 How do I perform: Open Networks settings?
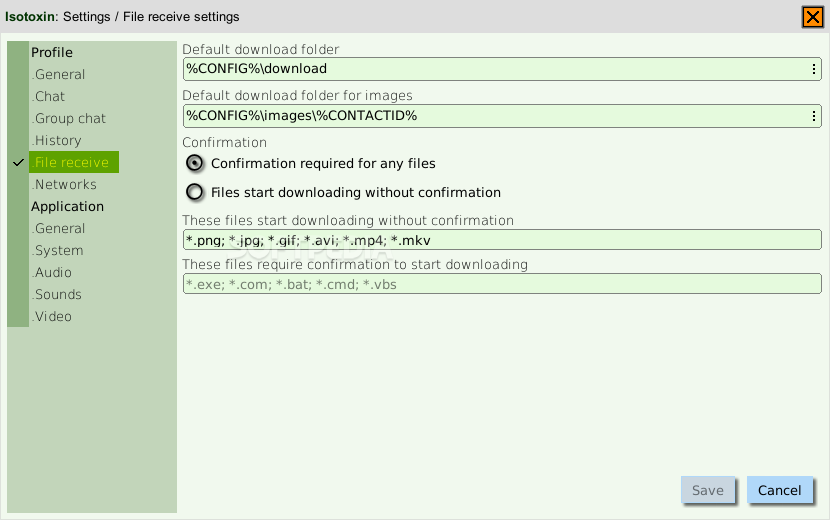coord(64,184)
